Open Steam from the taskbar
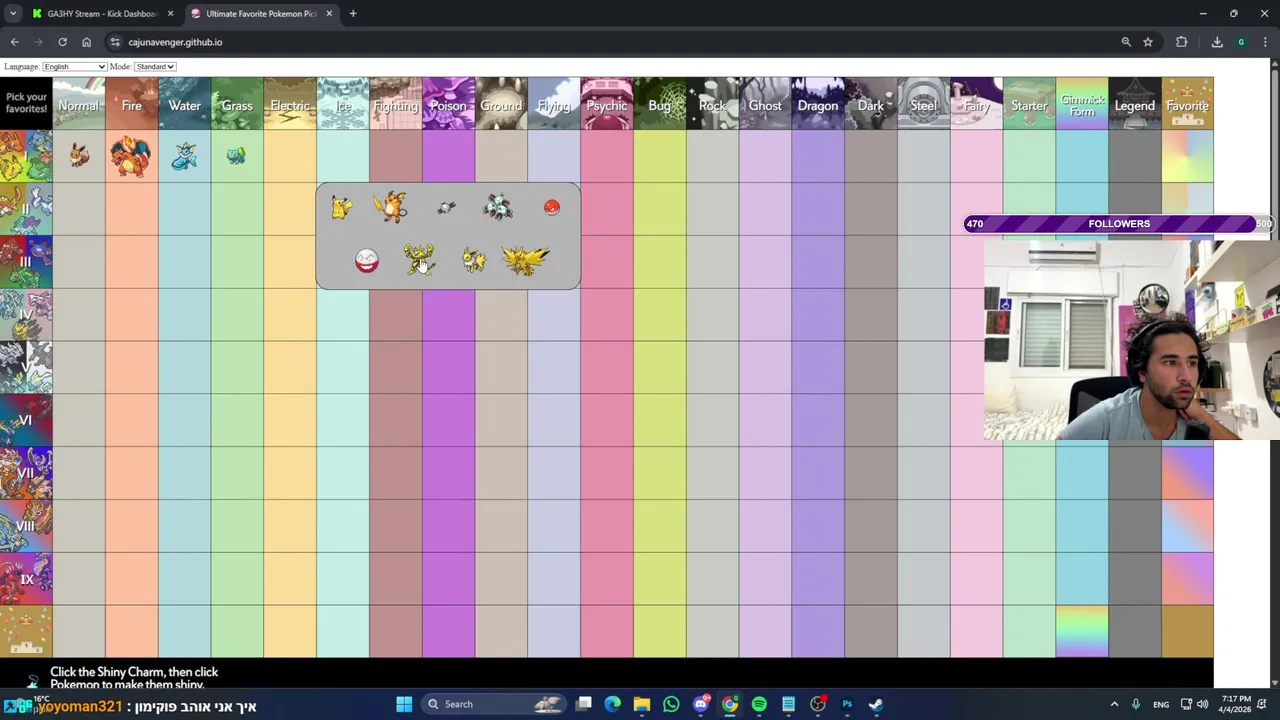 876,704
